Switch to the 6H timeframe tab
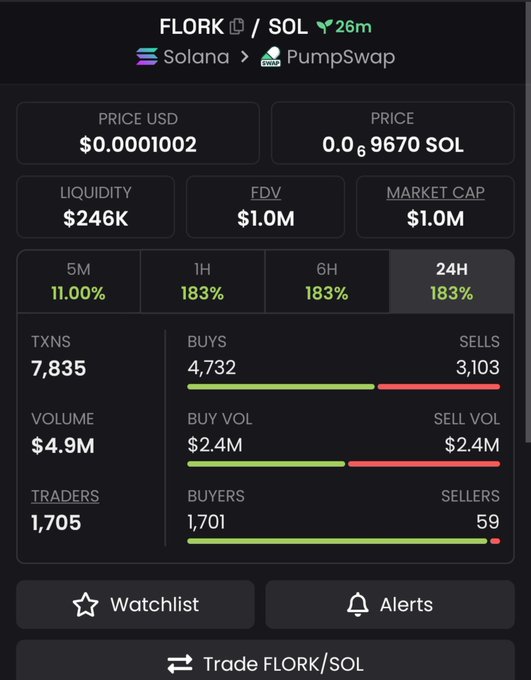The image size is (531, 680). tap(327, 281)
